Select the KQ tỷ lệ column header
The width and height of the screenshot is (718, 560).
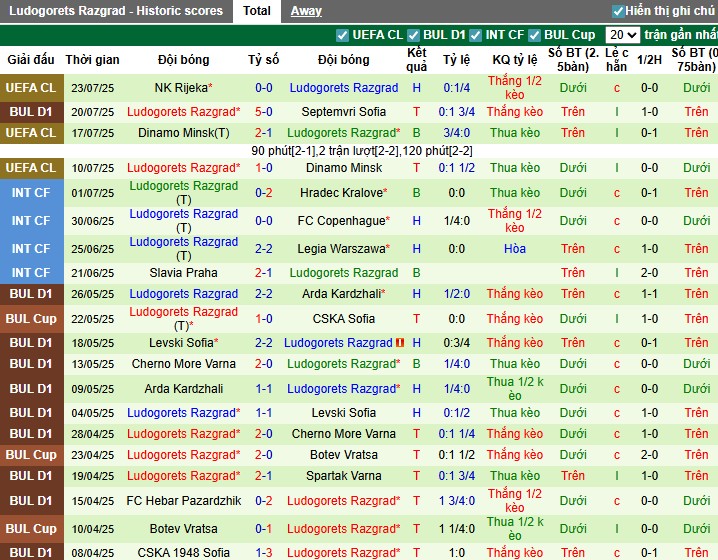pos(515,60)
